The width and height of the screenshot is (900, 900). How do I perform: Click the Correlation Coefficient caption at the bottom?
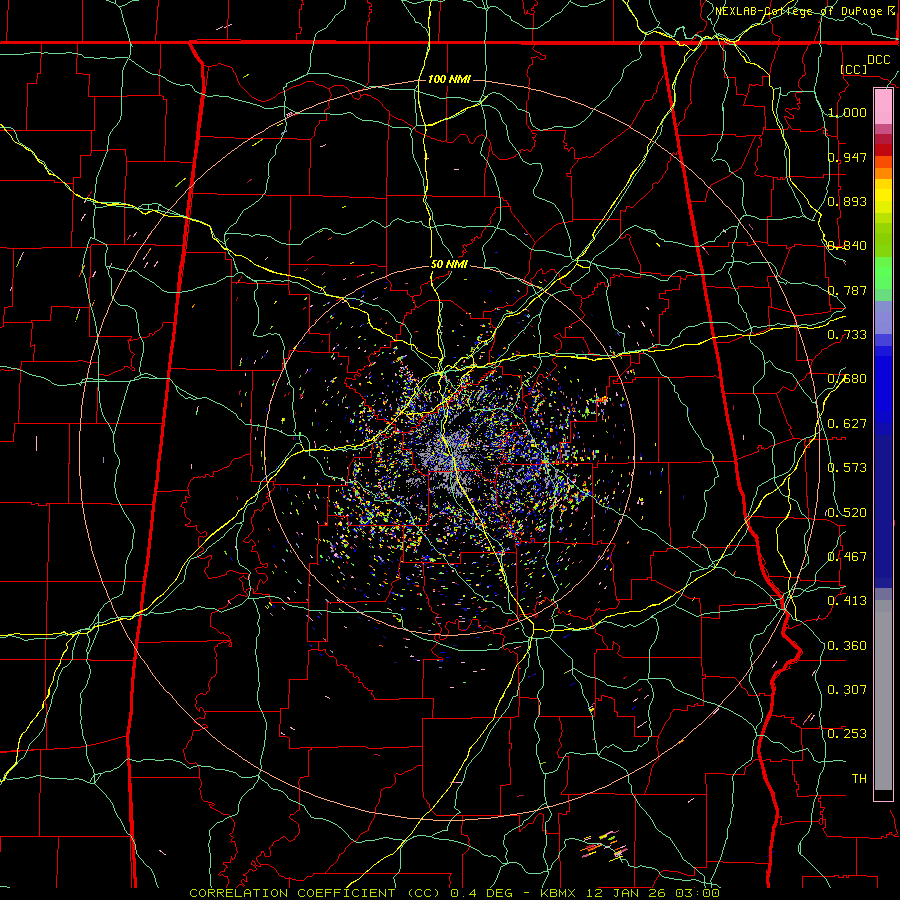(x=454, y=893)
